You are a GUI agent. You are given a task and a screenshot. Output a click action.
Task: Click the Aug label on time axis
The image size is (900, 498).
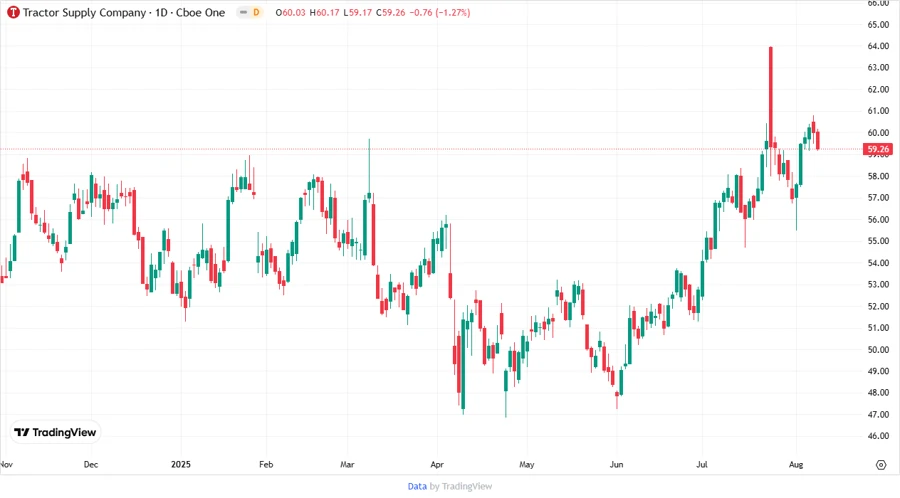coord(796,465)
